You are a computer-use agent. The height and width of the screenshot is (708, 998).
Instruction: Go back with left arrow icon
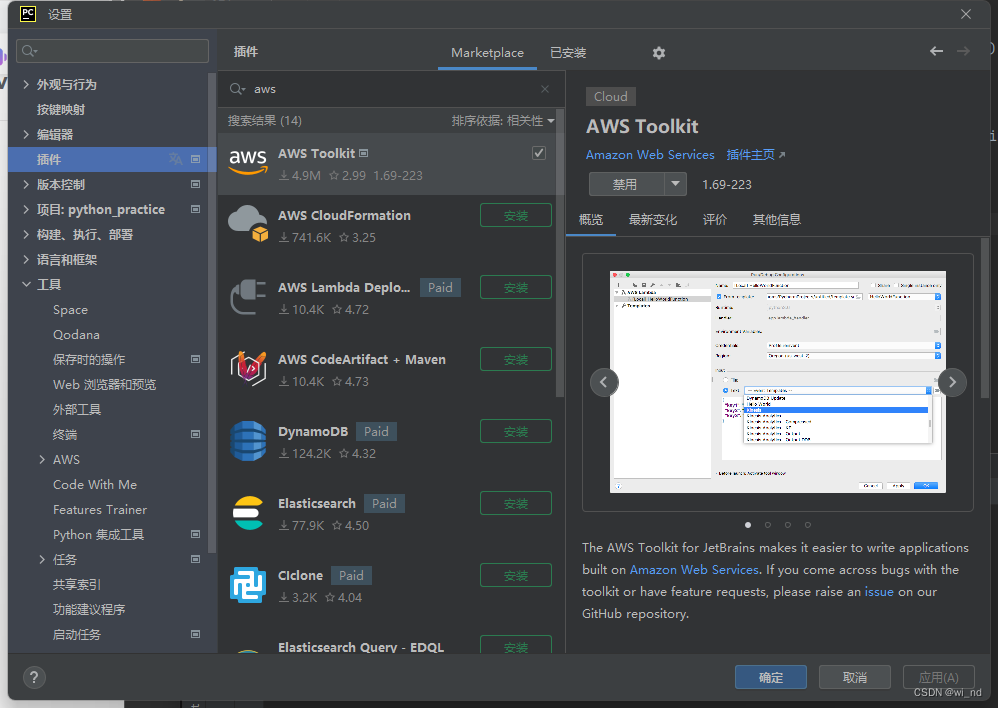tap(936, 52)
